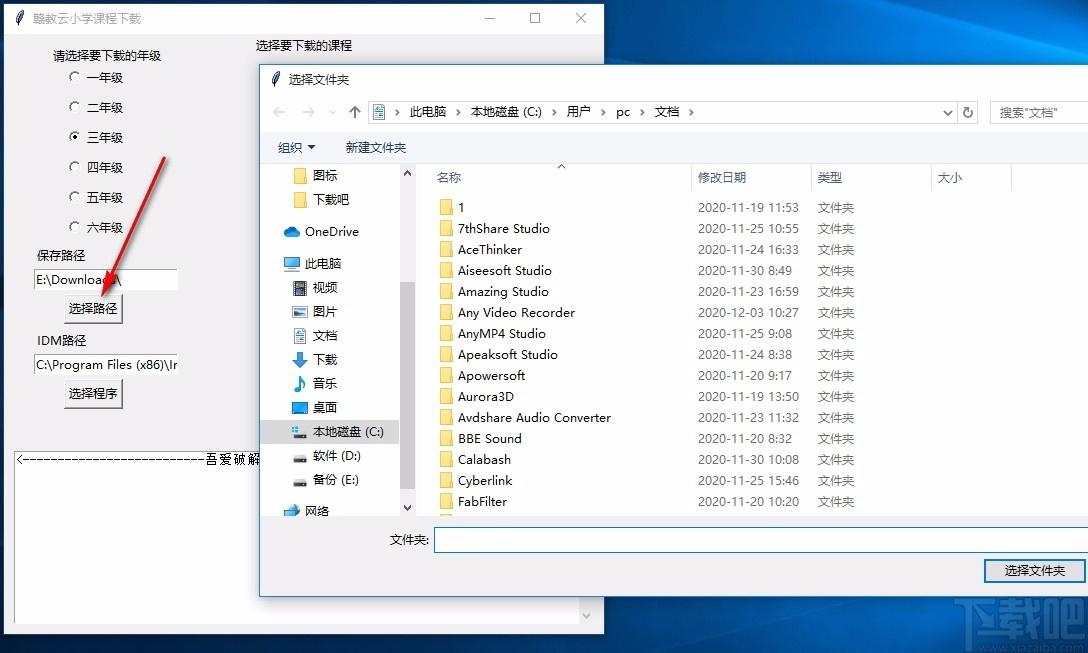Select the 六年级 radio button
Viewport: 1088px width, 653px height.
tap(74, 226)
